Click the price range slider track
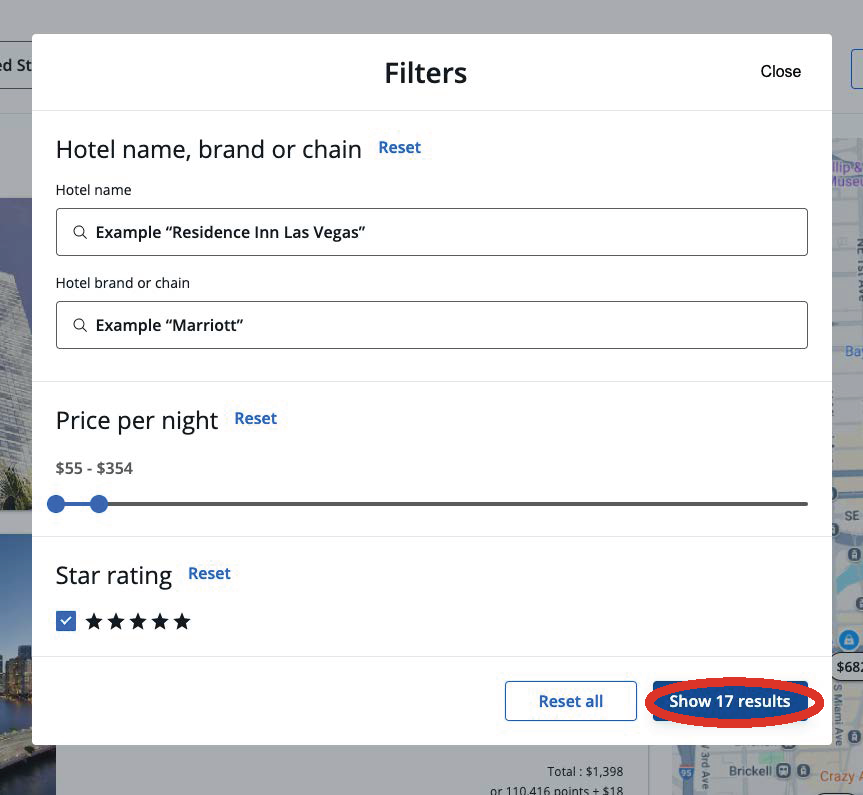Screen dimensions: 863x795 [x=450, y=504]
